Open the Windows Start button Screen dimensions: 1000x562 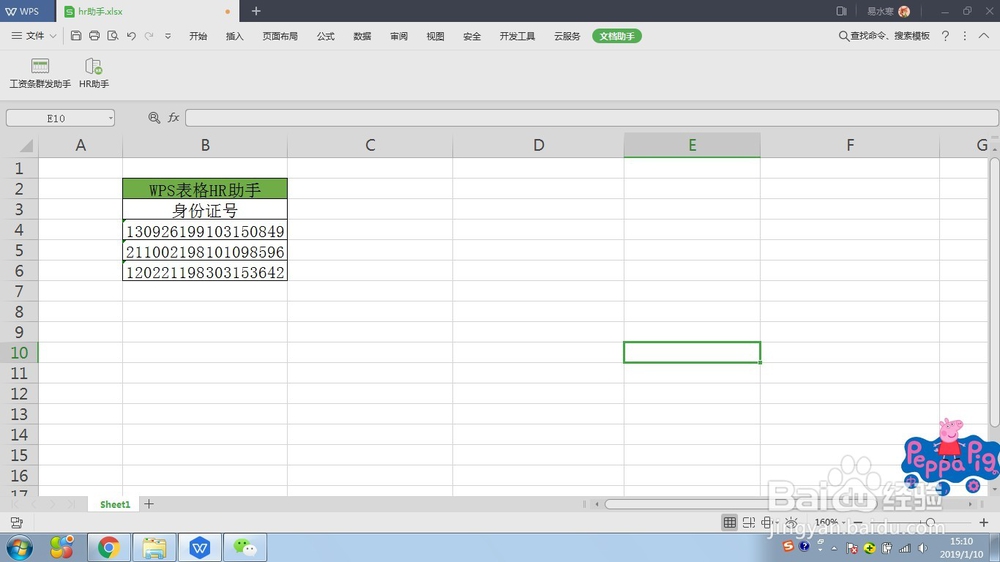[20, 547]
